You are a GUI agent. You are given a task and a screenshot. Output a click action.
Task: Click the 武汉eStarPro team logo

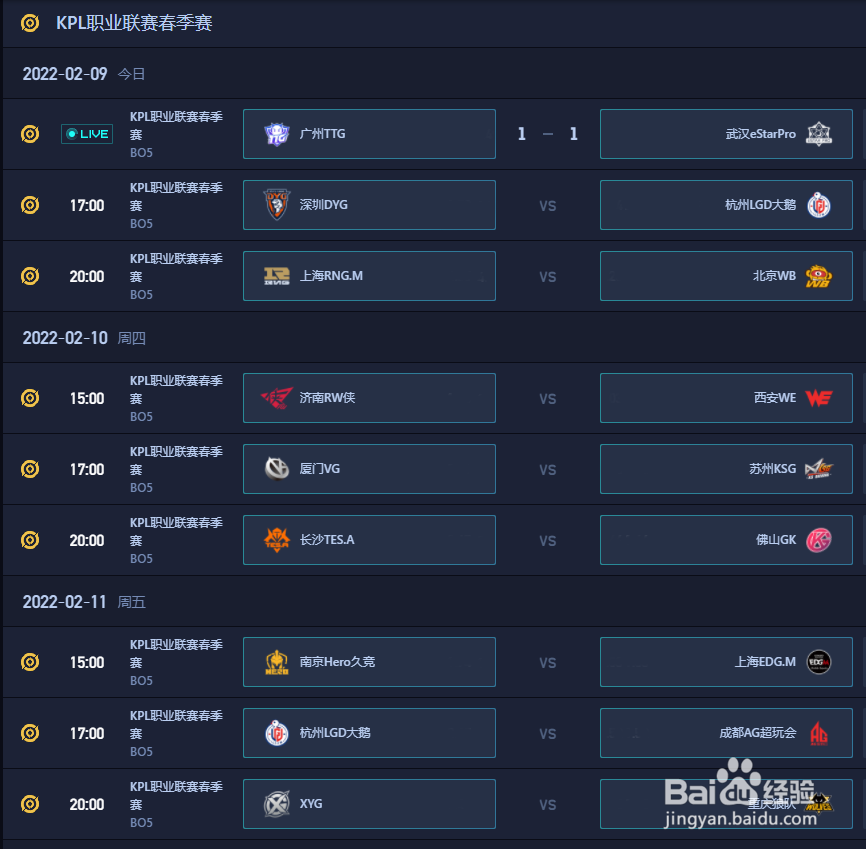coord(819,134)
